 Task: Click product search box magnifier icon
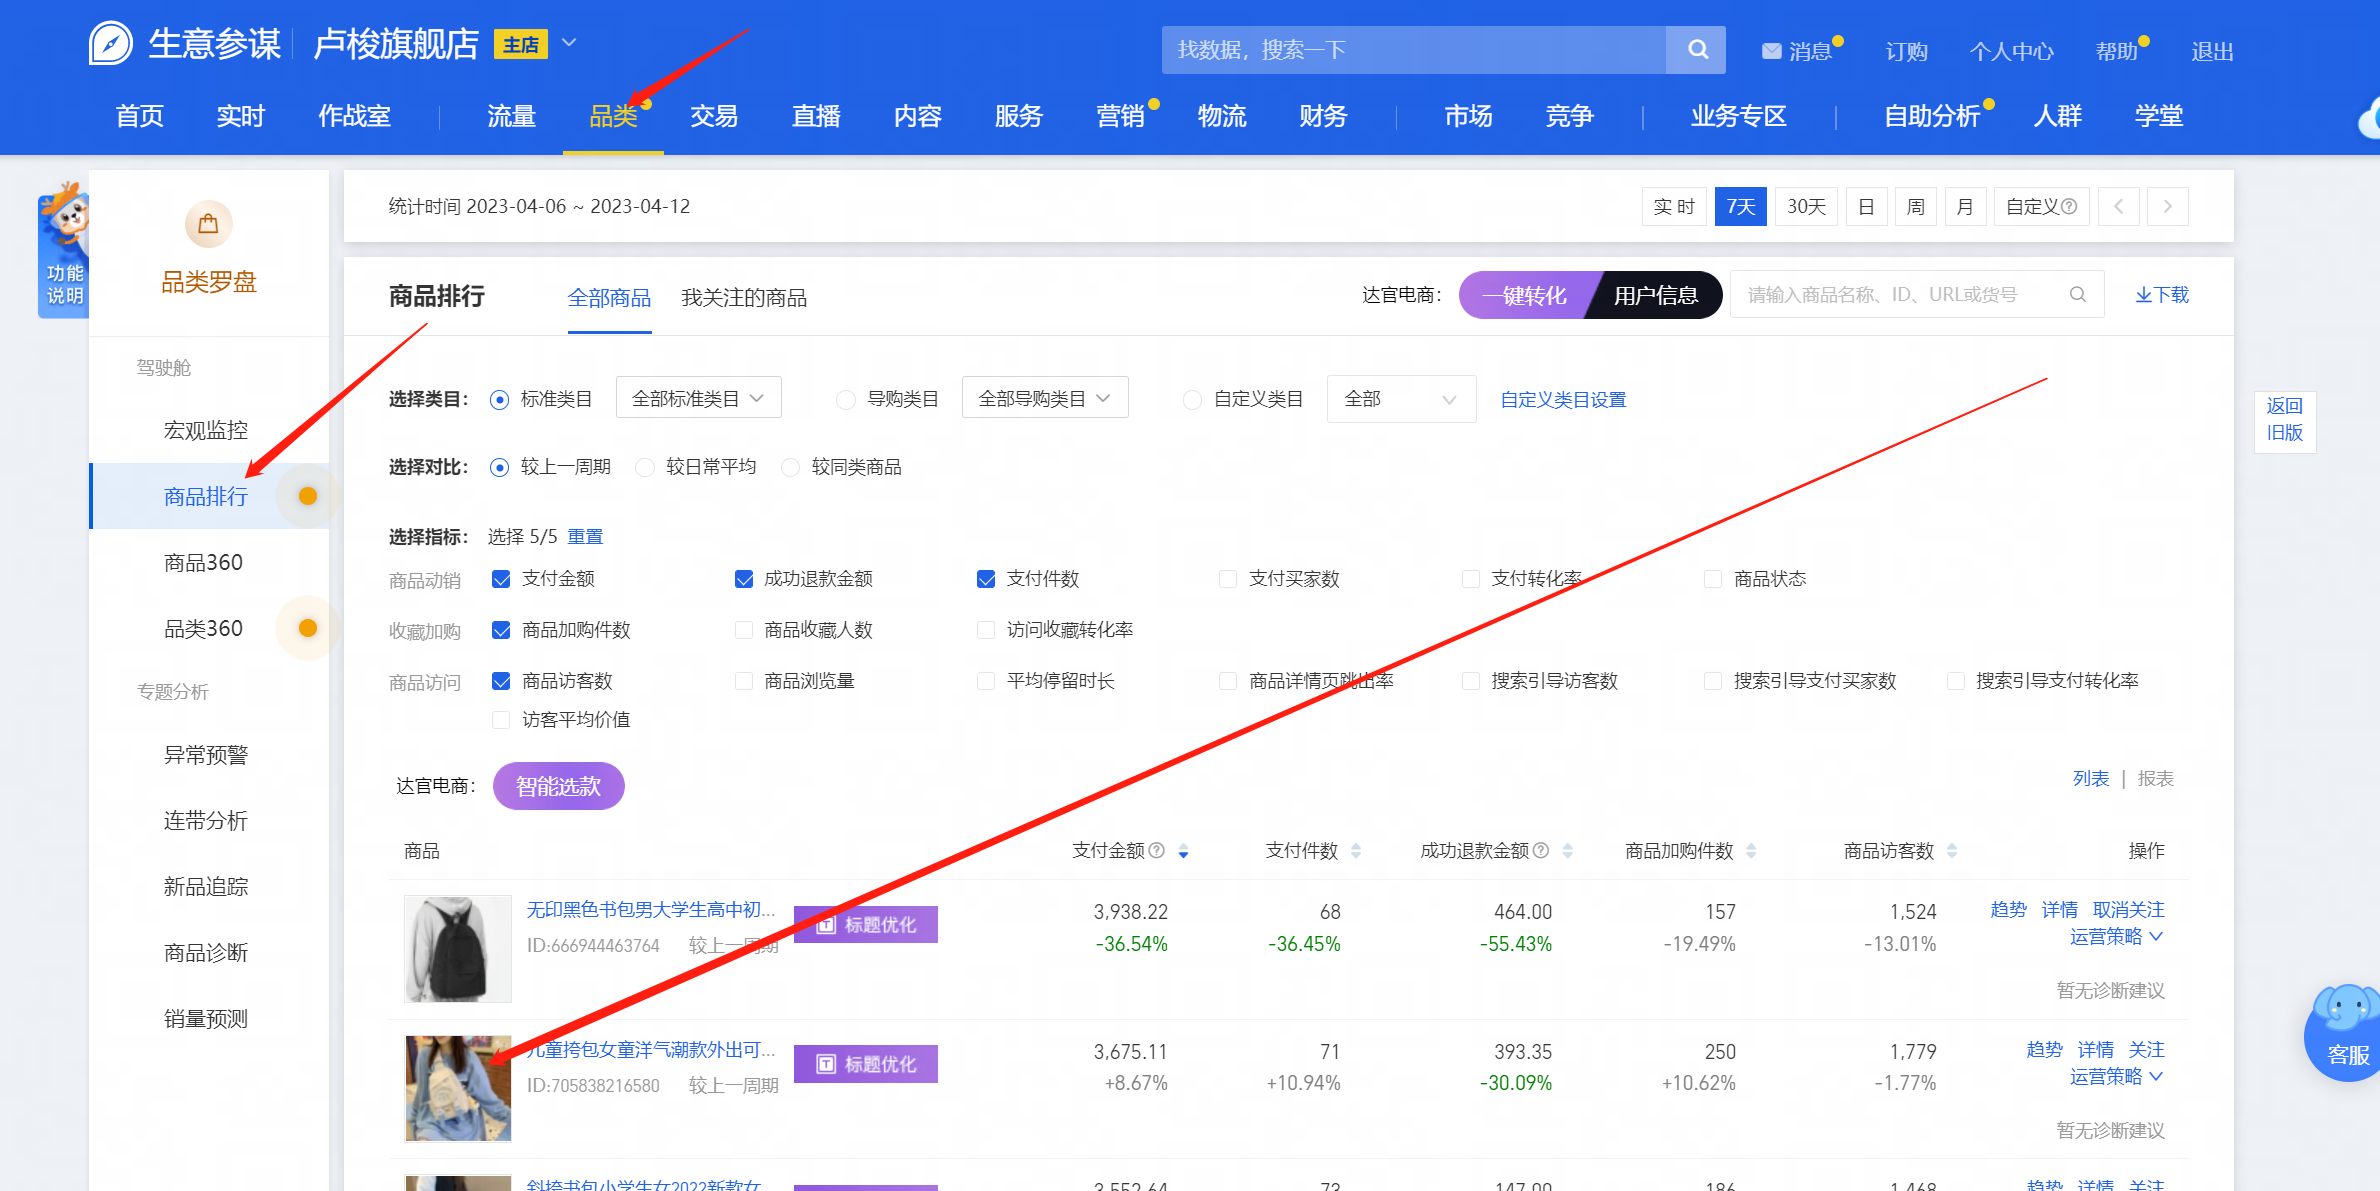(x=2077, y=295)
